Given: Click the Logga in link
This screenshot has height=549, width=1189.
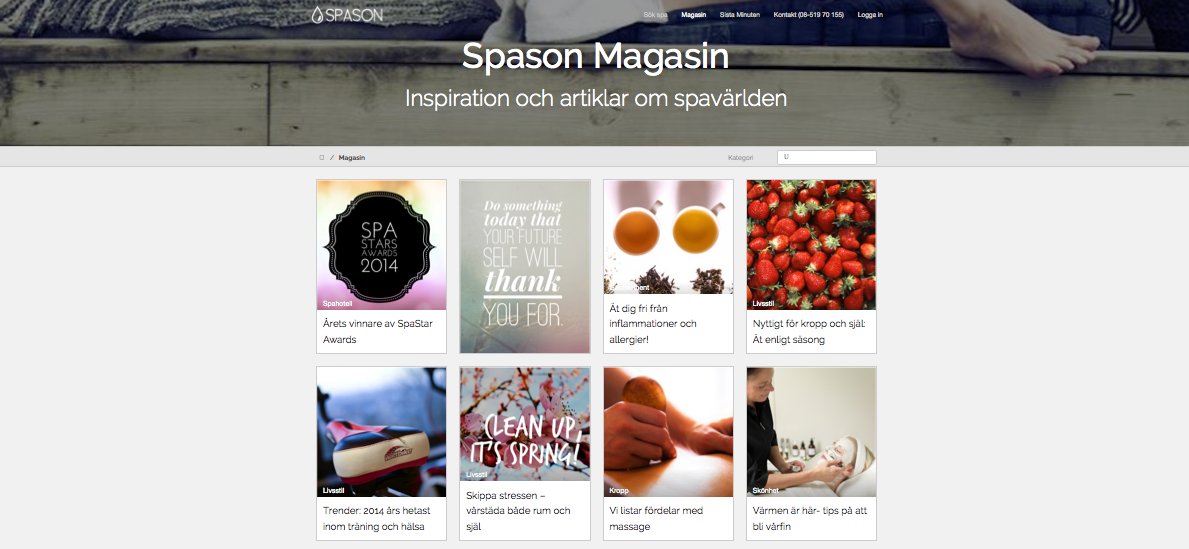Looking at the screenshot, I should [870, 14].
